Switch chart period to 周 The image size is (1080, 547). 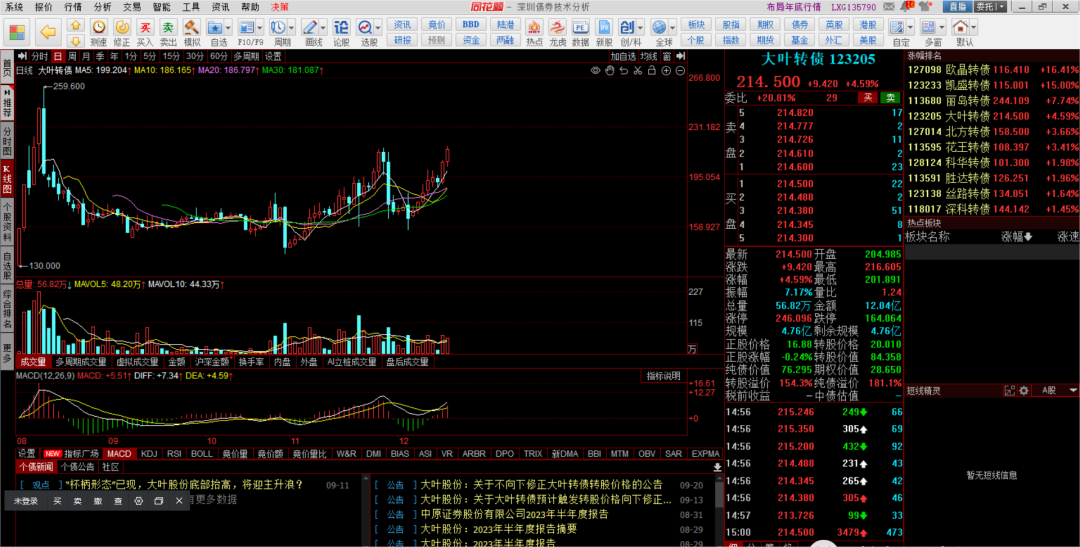point(72,56)
